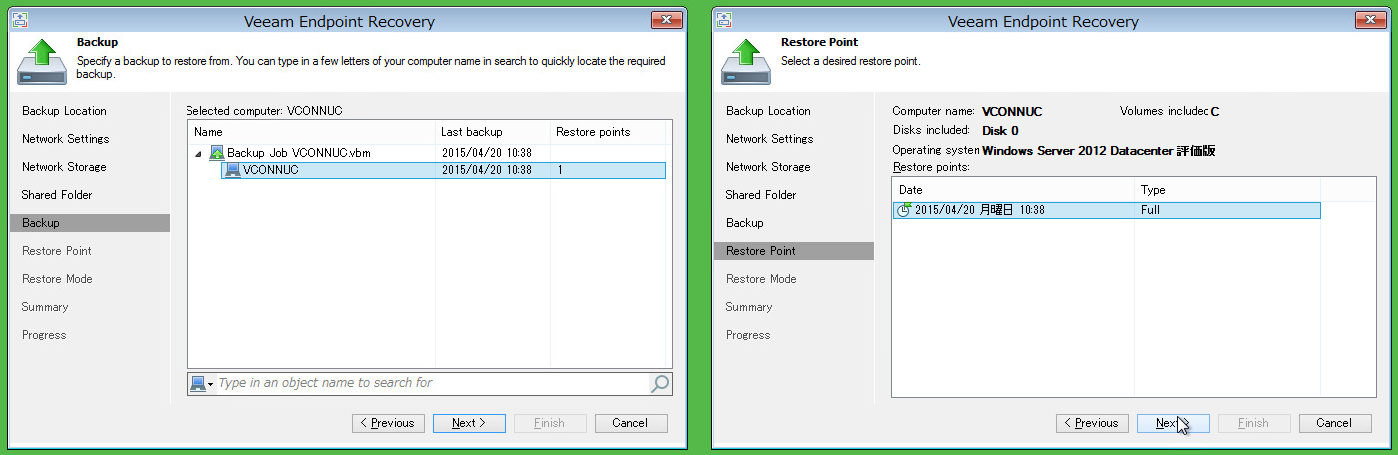Select the VCONNUC computer row

(x=443, y=170)
